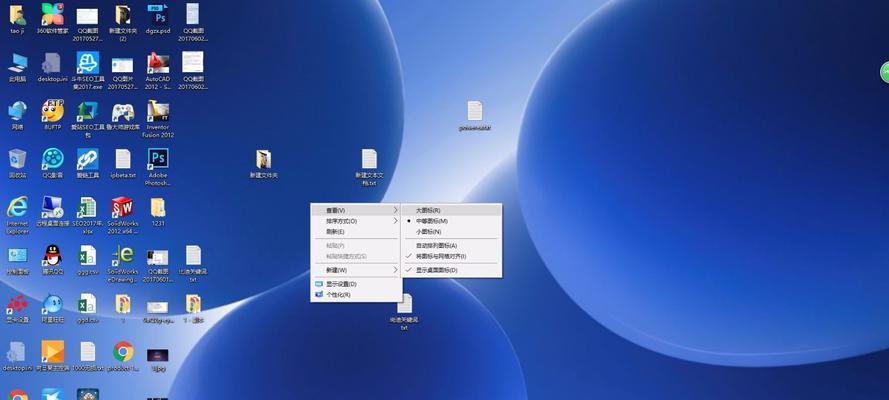Select the 斗牛SEO工具 2017.exe icon

[x=88, y=63]
